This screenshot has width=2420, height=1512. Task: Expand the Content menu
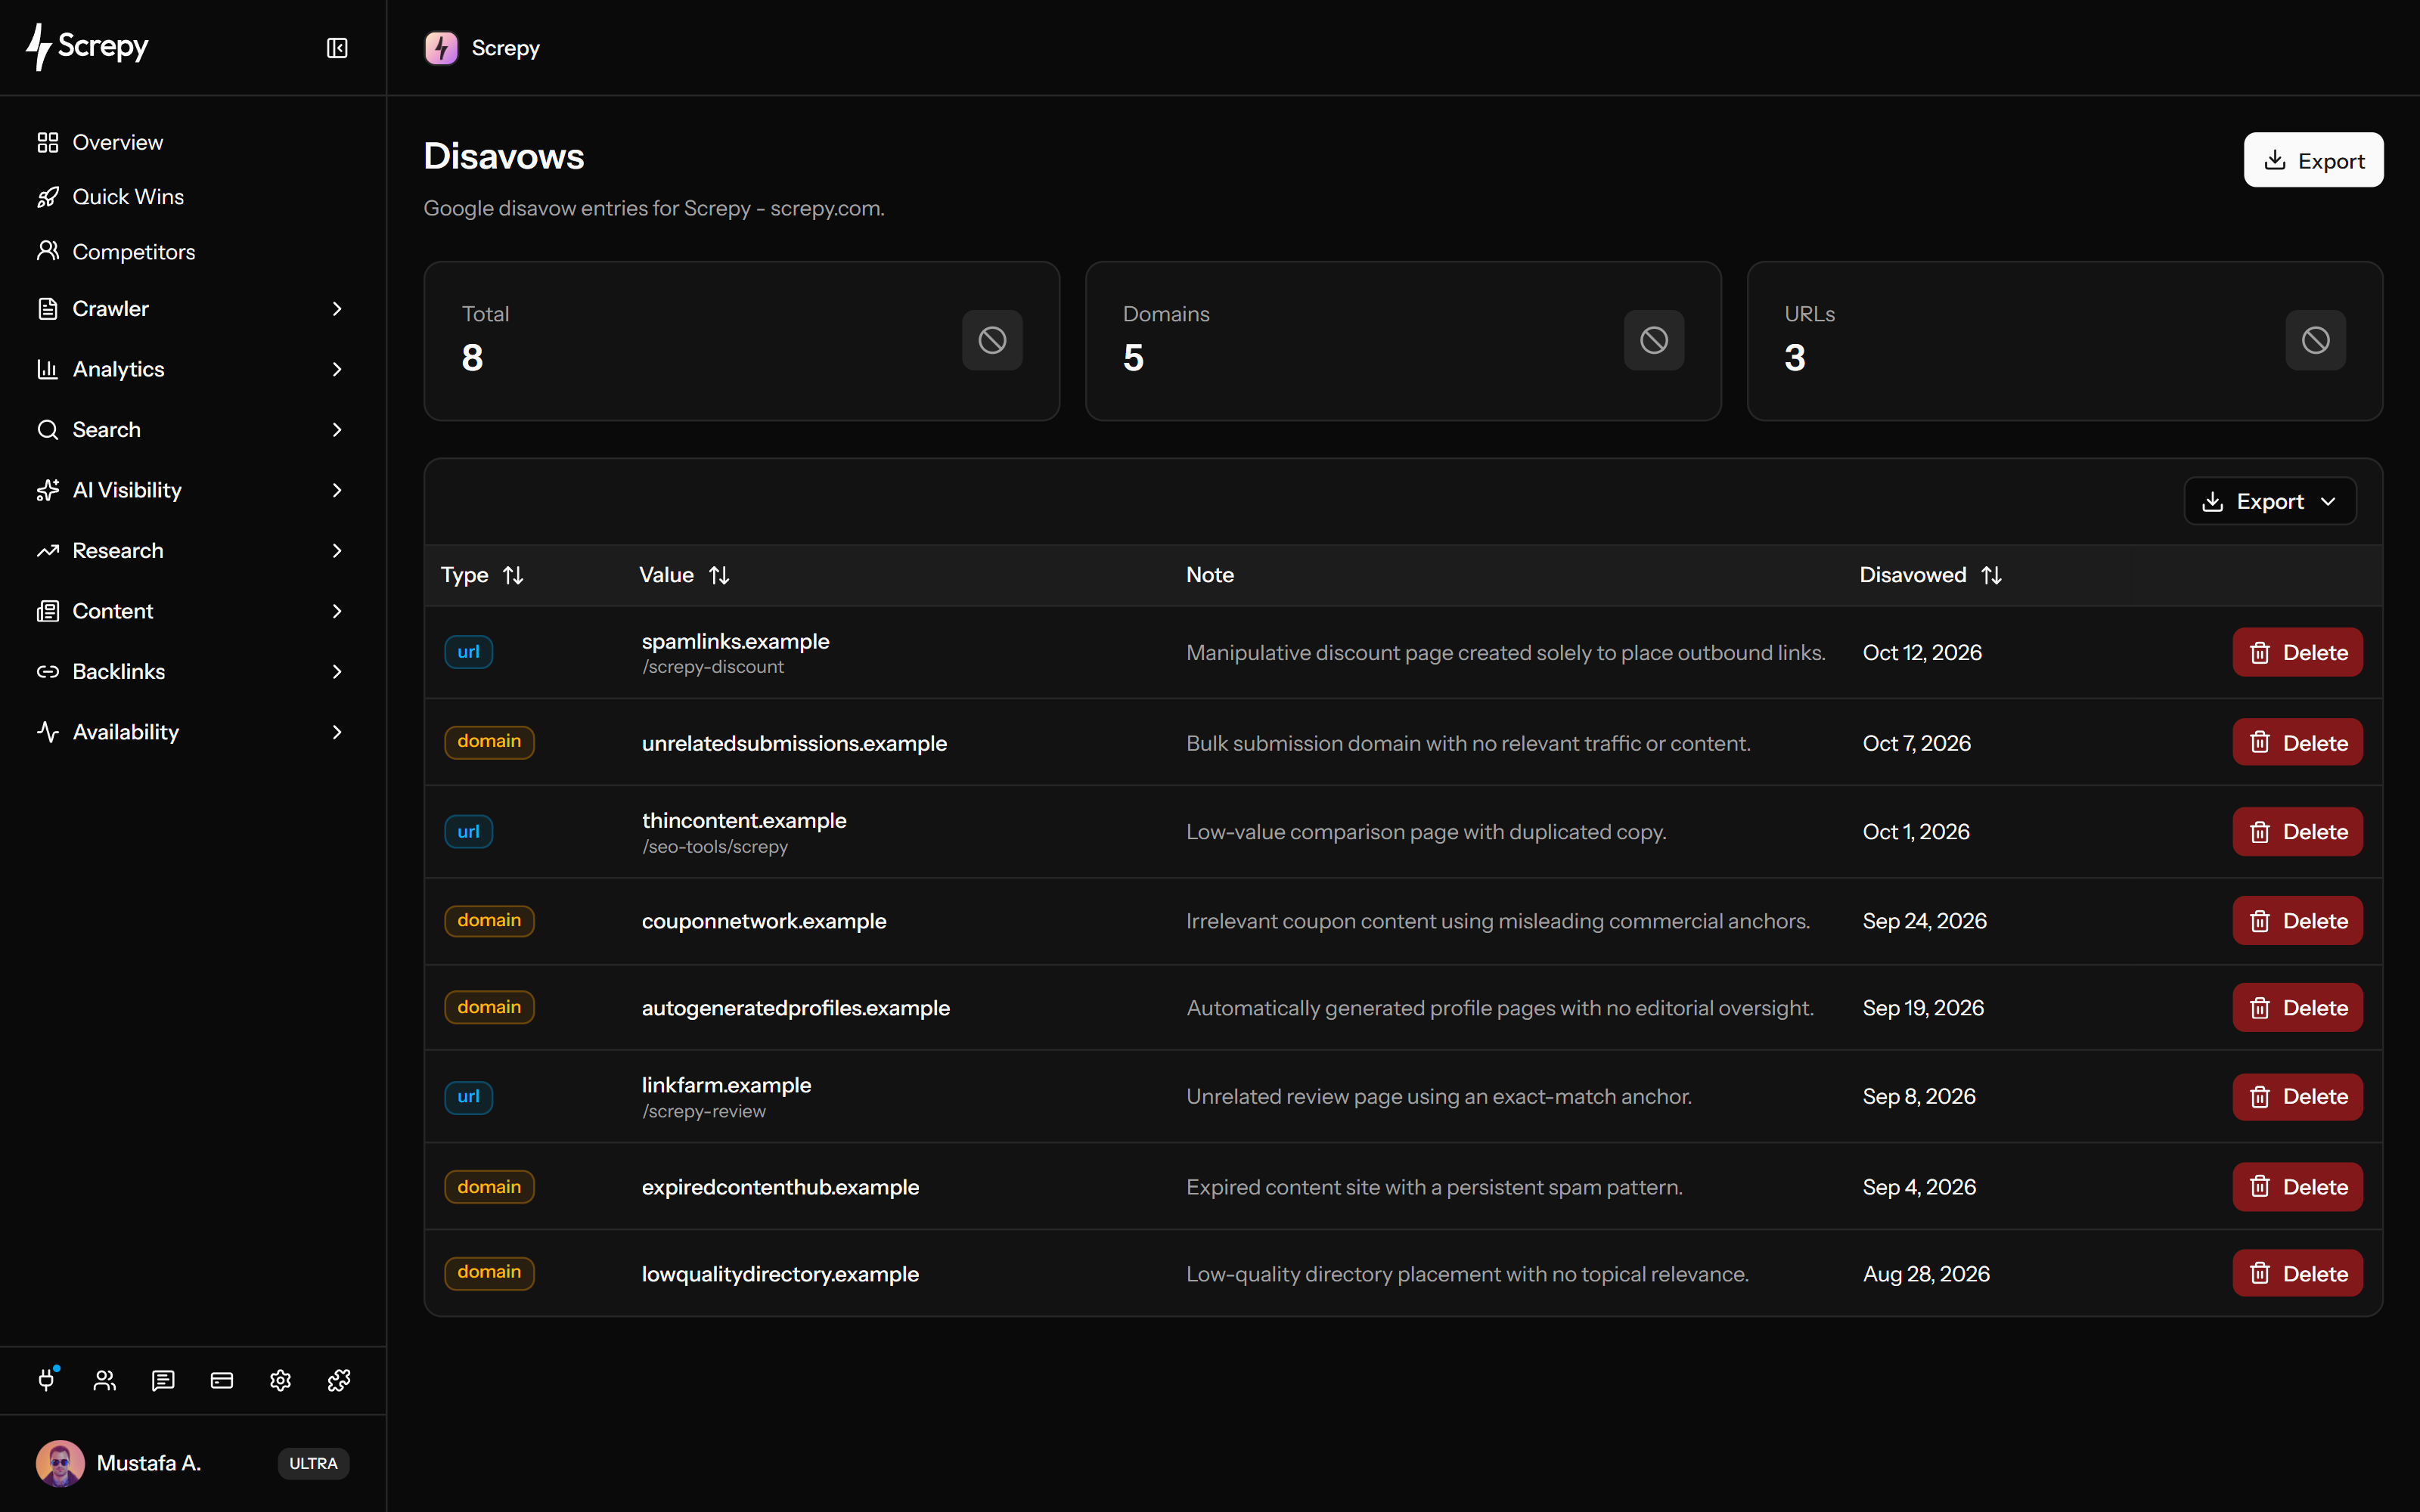click(192, 611)
